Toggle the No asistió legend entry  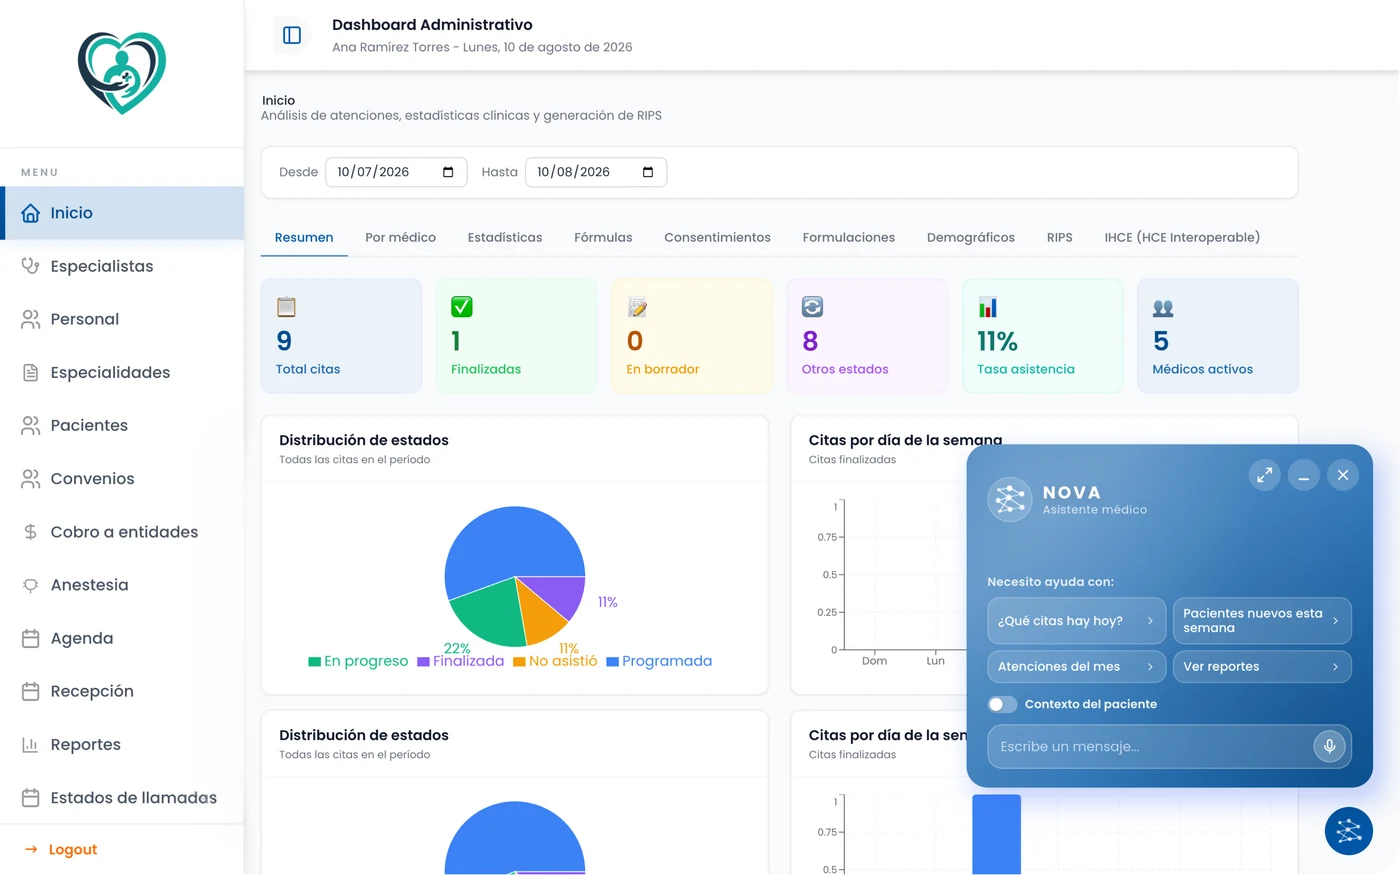pos(555,661)
